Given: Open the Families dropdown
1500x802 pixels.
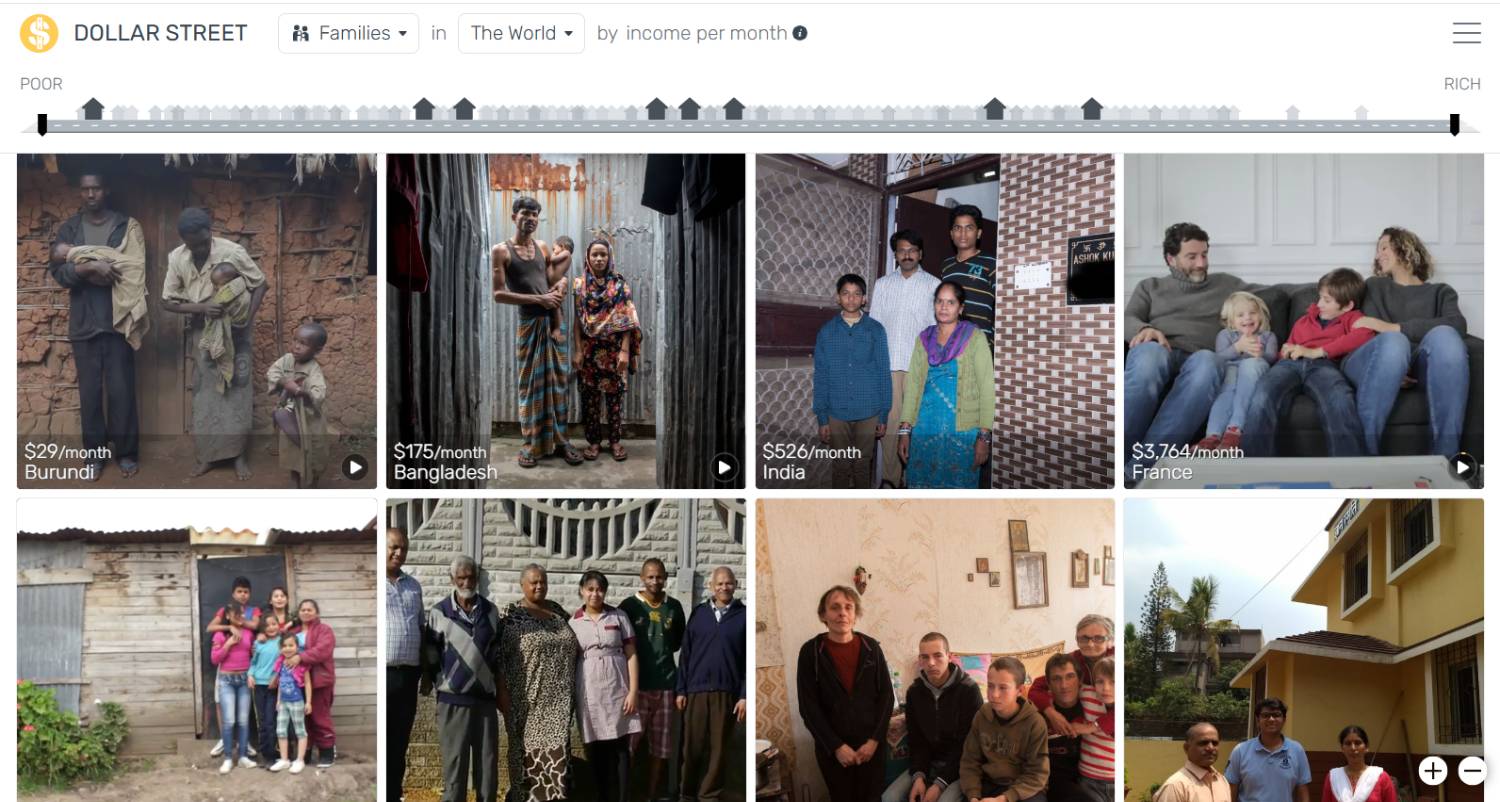Looking at the screenshot, I should [348, 33].
